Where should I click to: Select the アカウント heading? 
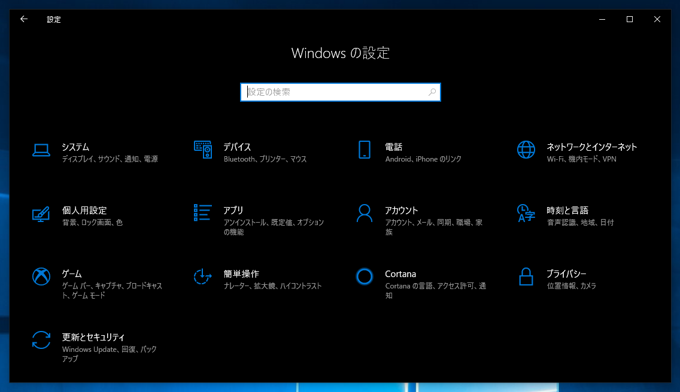click(401, 211)
